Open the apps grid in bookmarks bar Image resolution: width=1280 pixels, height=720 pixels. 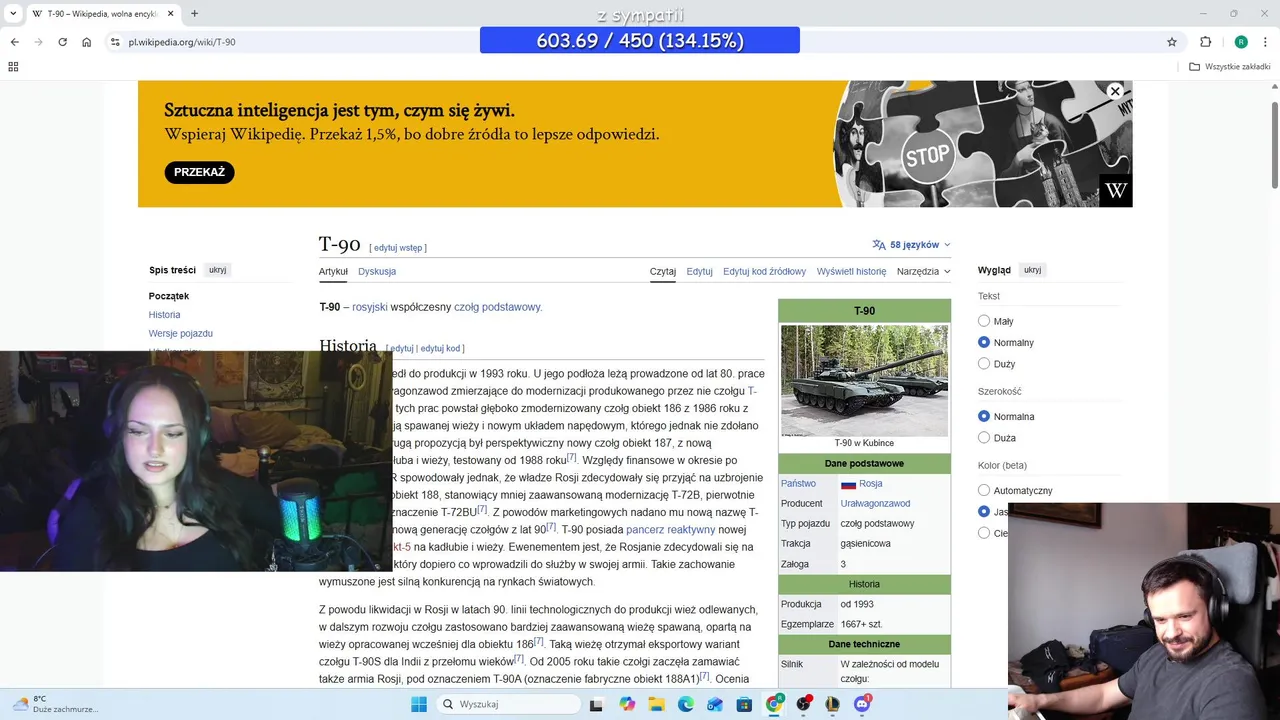pos(13,67)
